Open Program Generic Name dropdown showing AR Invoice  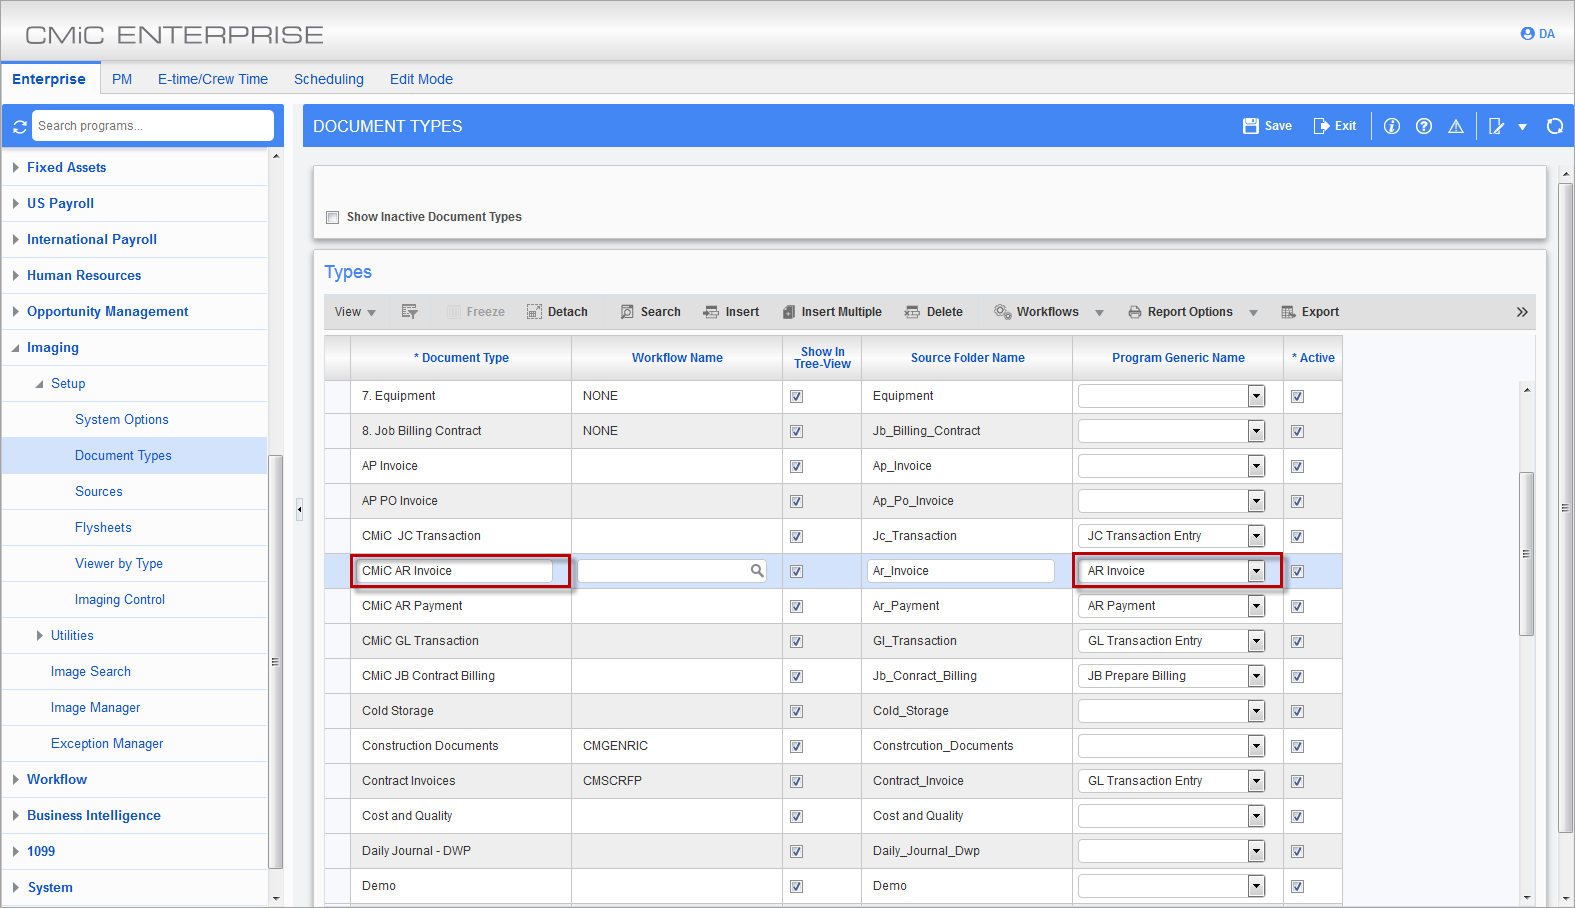1256,571
